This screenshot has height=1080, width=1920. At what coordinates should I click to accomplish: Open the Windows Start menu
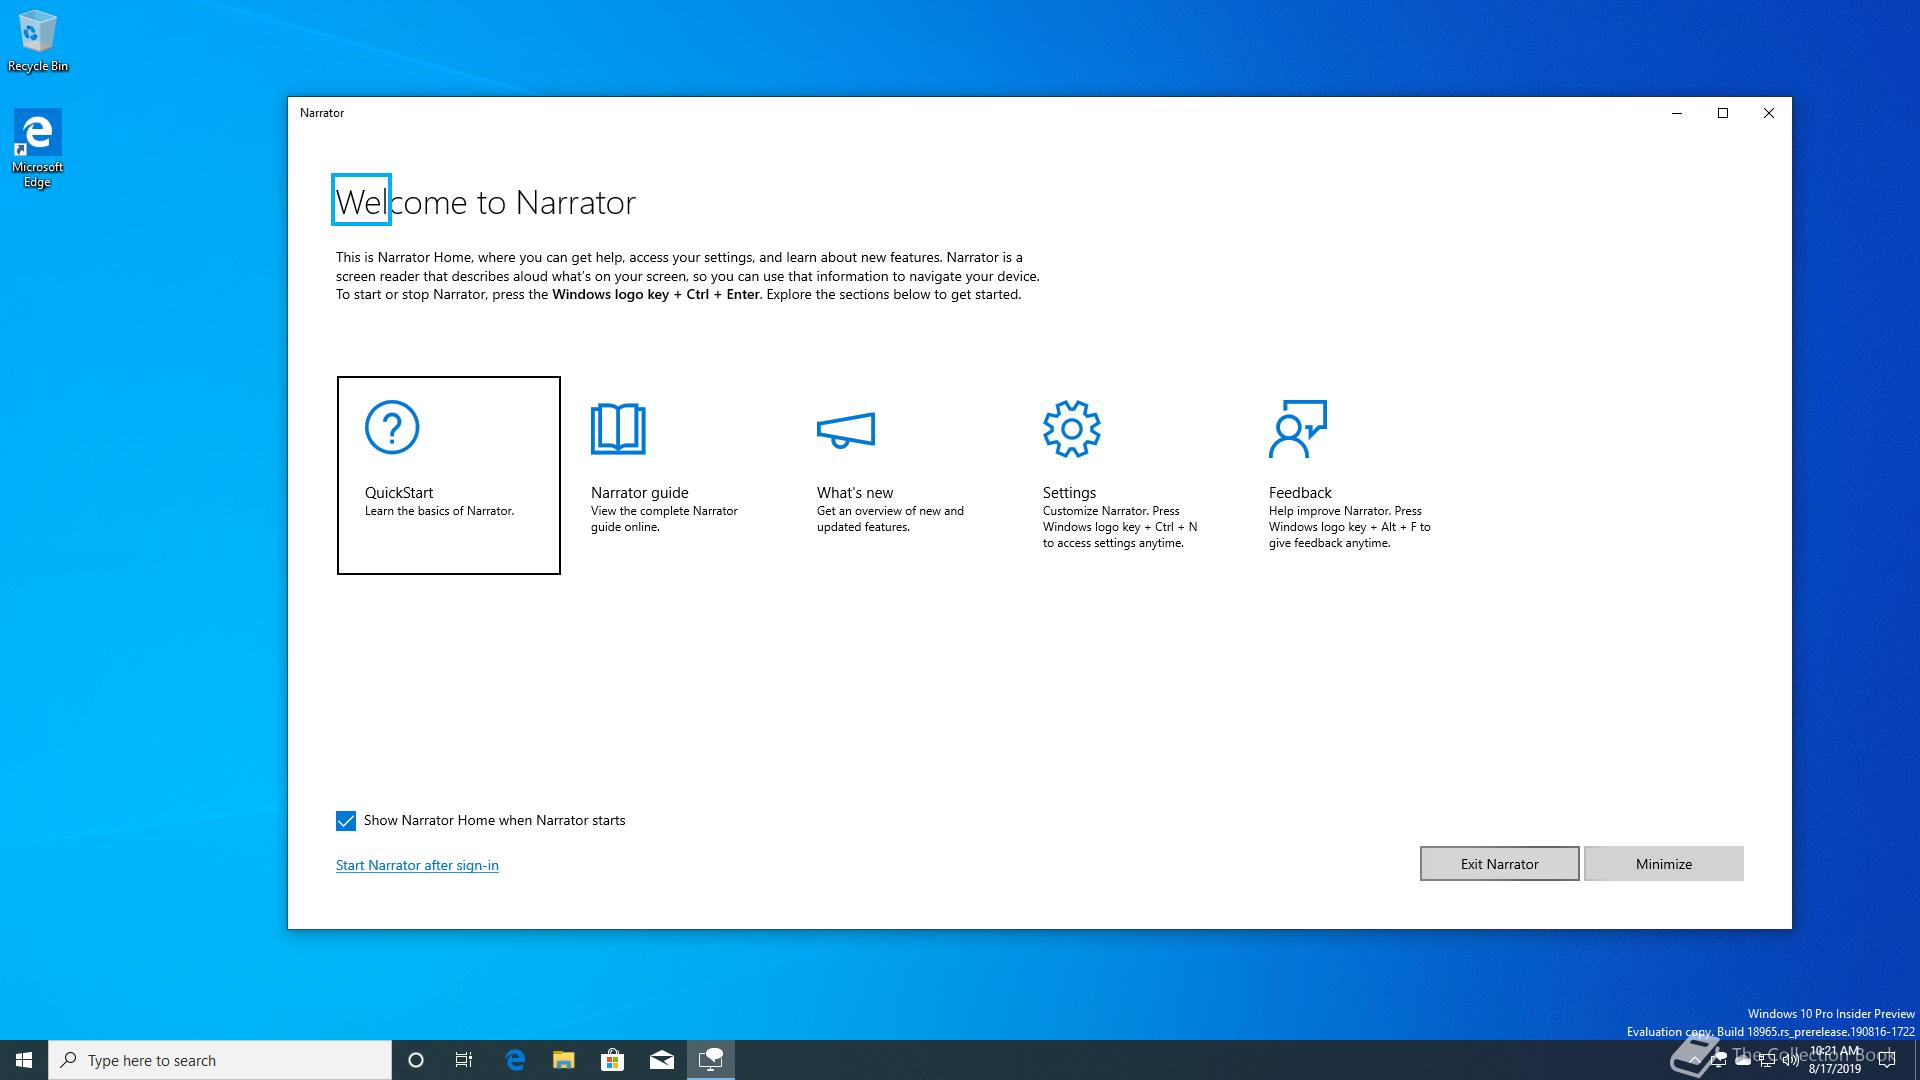pyautogui.click(x=24, y=1060)
